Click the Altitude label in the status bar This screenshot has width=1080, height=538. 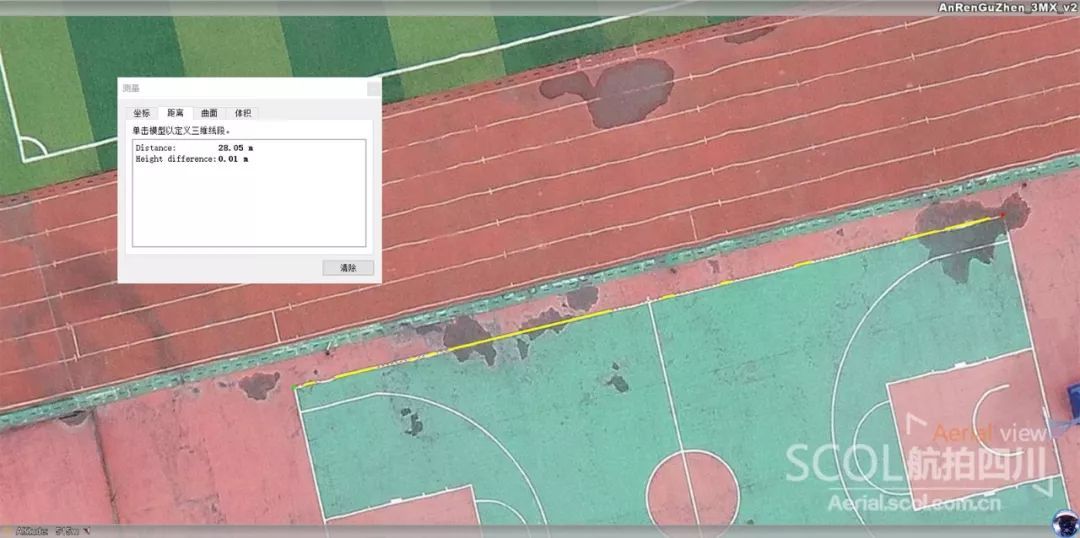[x=32, y=531]
